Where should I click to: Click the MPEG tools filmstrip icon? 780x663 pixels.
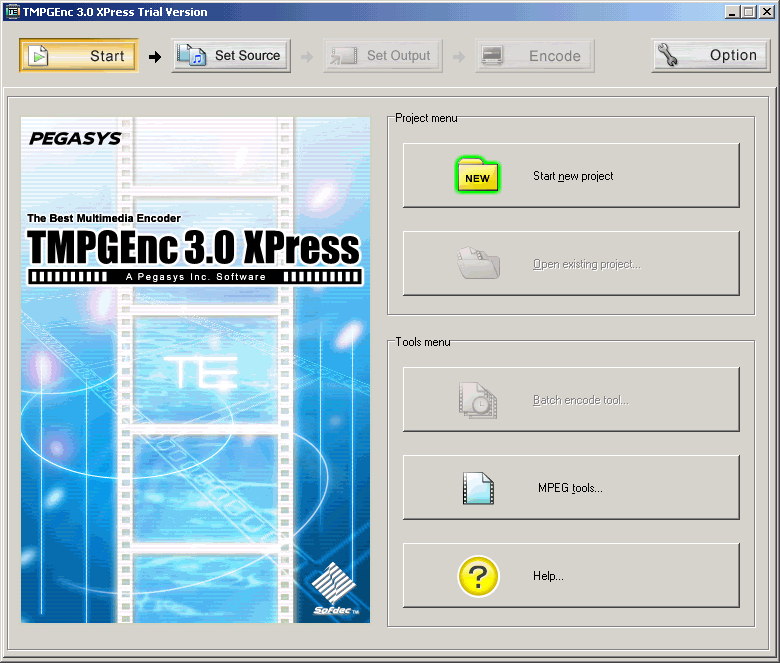point(477,488)
